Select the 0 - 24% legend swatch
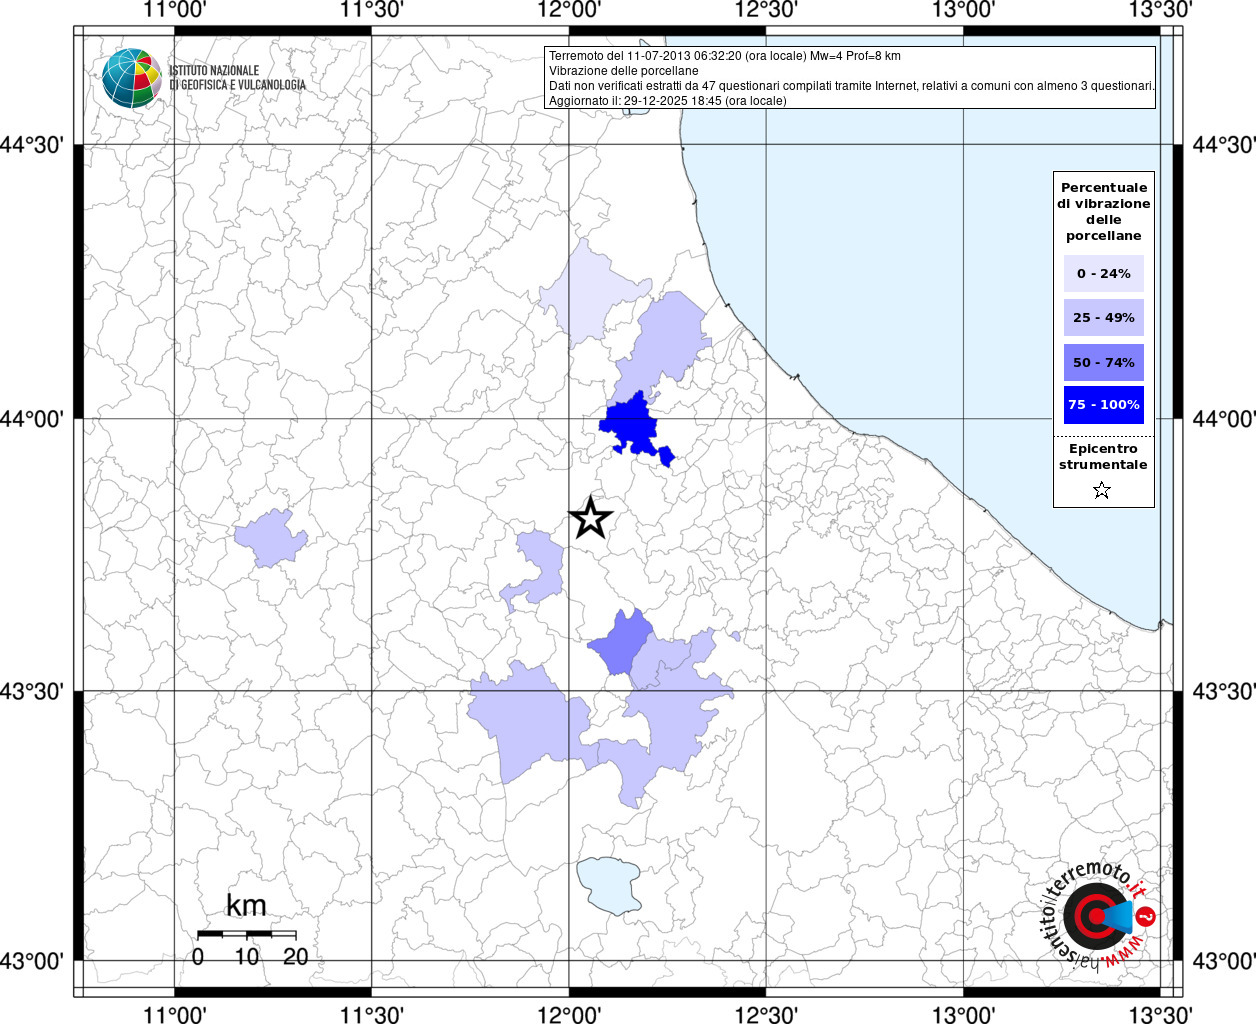This screenshot has width=1256, height=1024. click(1104, 273)
